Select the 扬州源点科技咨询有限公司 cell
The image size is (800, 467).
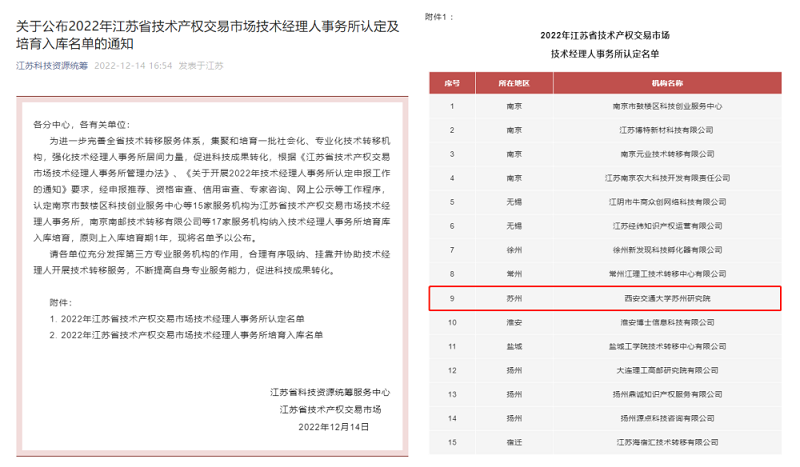(x=667, y=419)
